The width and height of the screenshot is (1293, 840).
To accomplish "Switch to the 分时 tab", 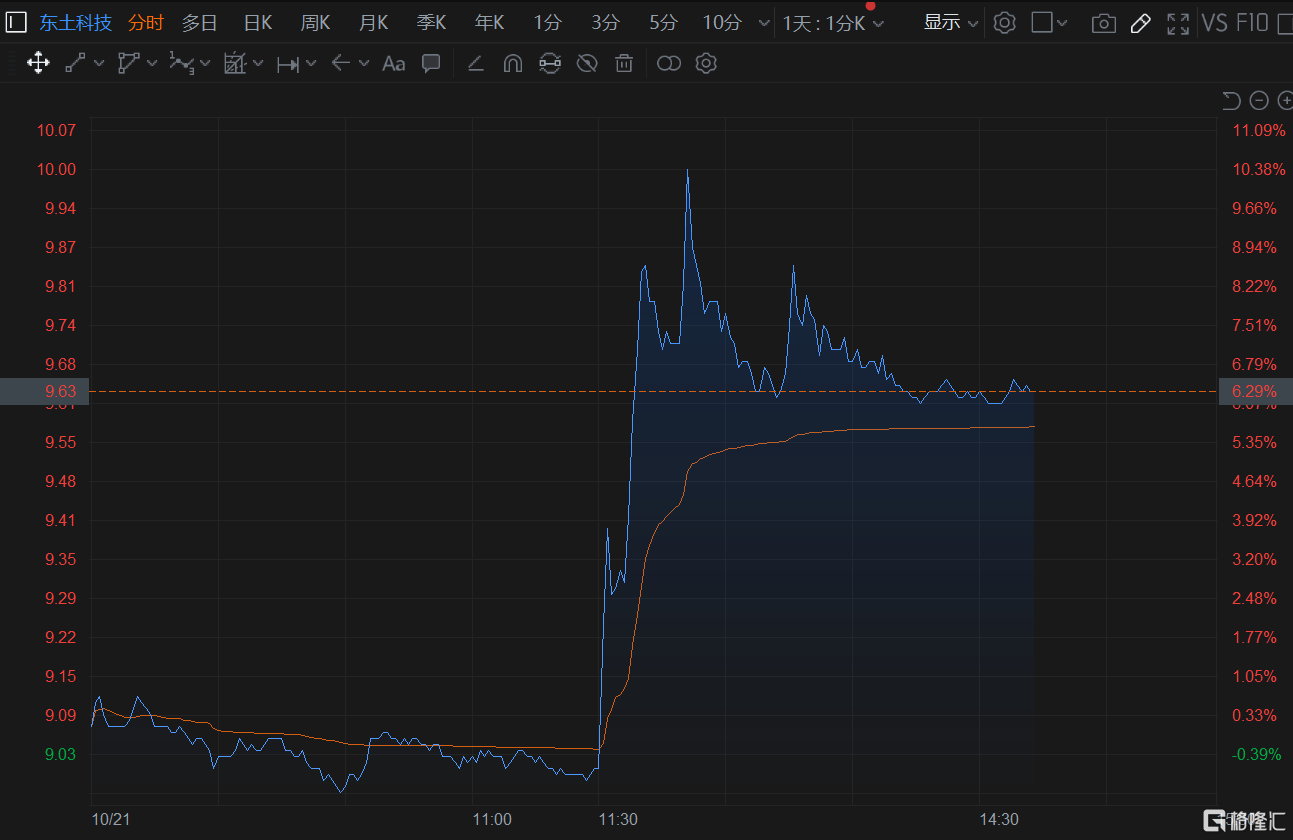I will coord(145,23).
